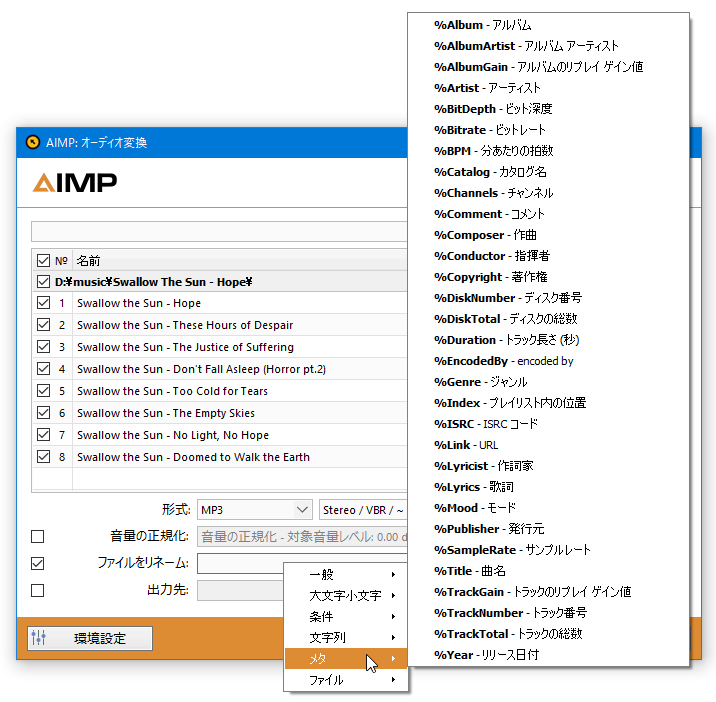
Task: Pick the %EncodedBy macro
Action: pyautogui.click(x=548, y=361)
